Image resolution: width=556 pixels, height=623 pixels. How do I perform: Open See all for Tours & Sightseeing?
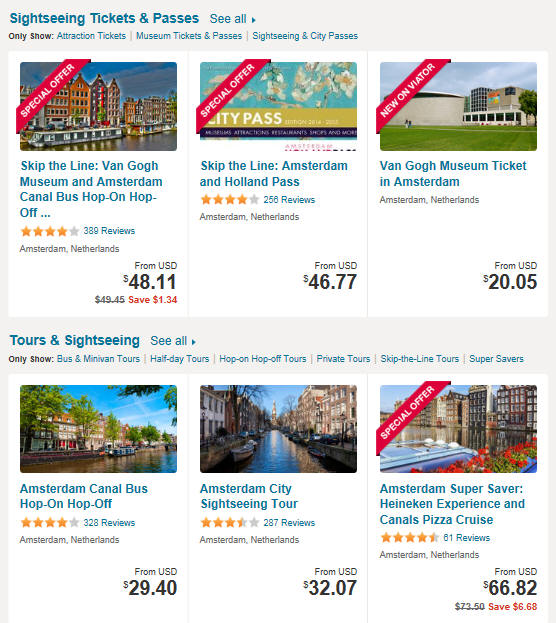[x=173, y=341]
